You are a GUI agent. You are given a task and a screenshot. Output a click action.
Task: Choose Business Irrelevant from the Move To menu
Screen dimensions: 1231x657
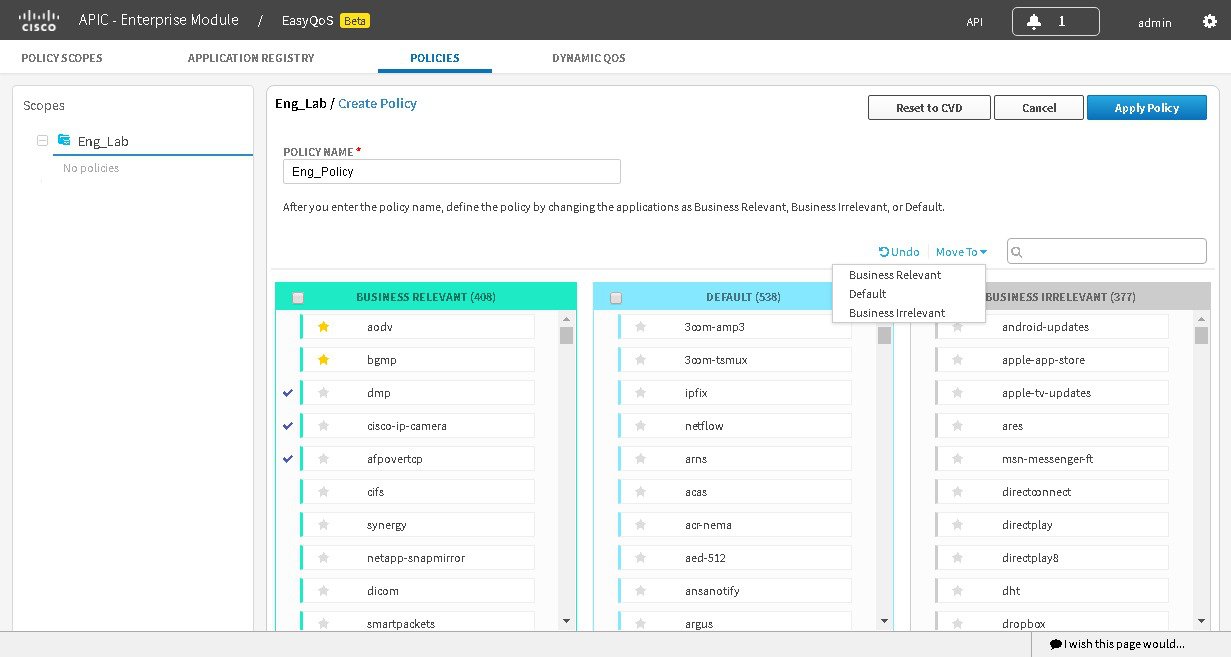(896, 312)
